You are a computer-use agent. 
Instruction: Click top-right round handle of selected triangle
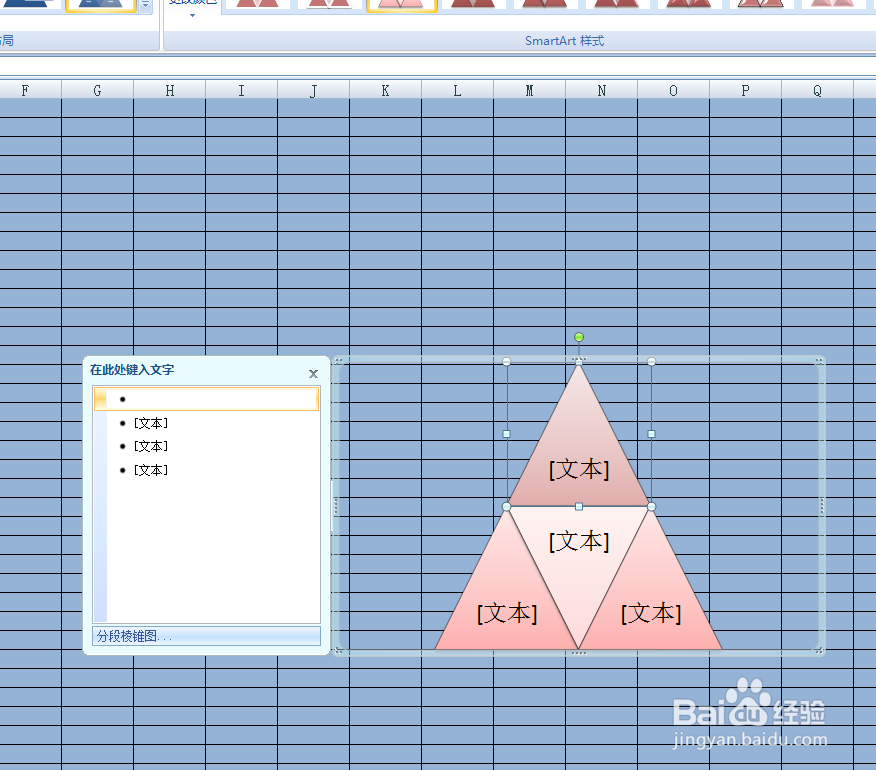[651, 362]
